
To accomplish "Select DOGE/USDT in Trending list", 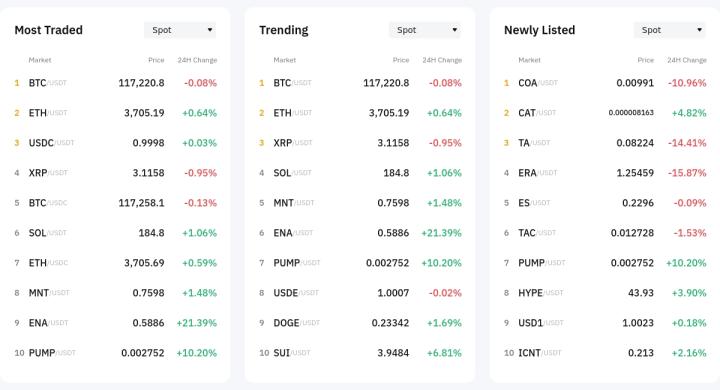I will 360,323.
